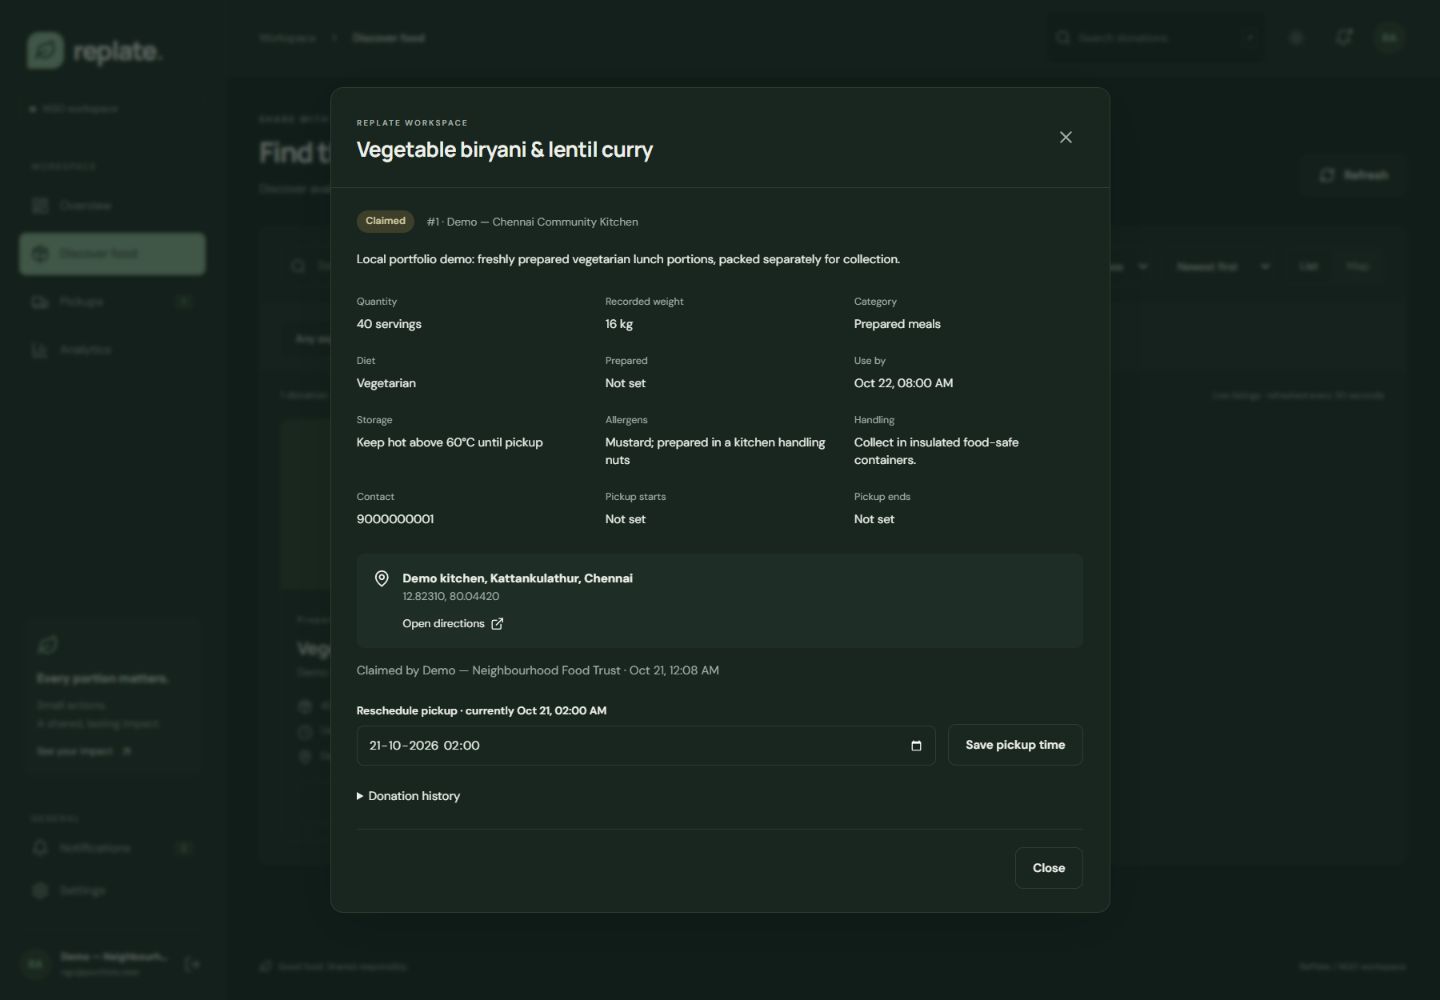This screenshot has width=1440, height=1000.
Task: Click the "Not set" value under Prepared
Action: coord(625,383)
